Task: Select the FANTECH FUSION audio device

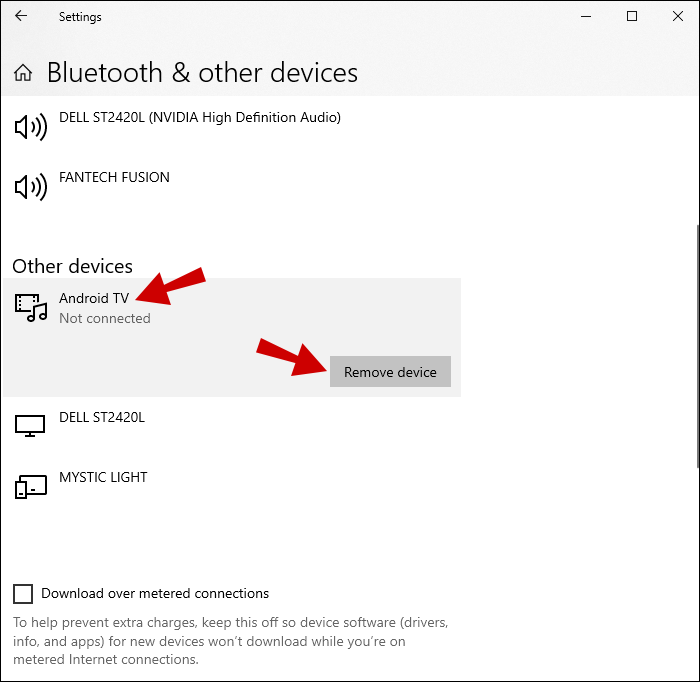Action: (x=114, y=178)
